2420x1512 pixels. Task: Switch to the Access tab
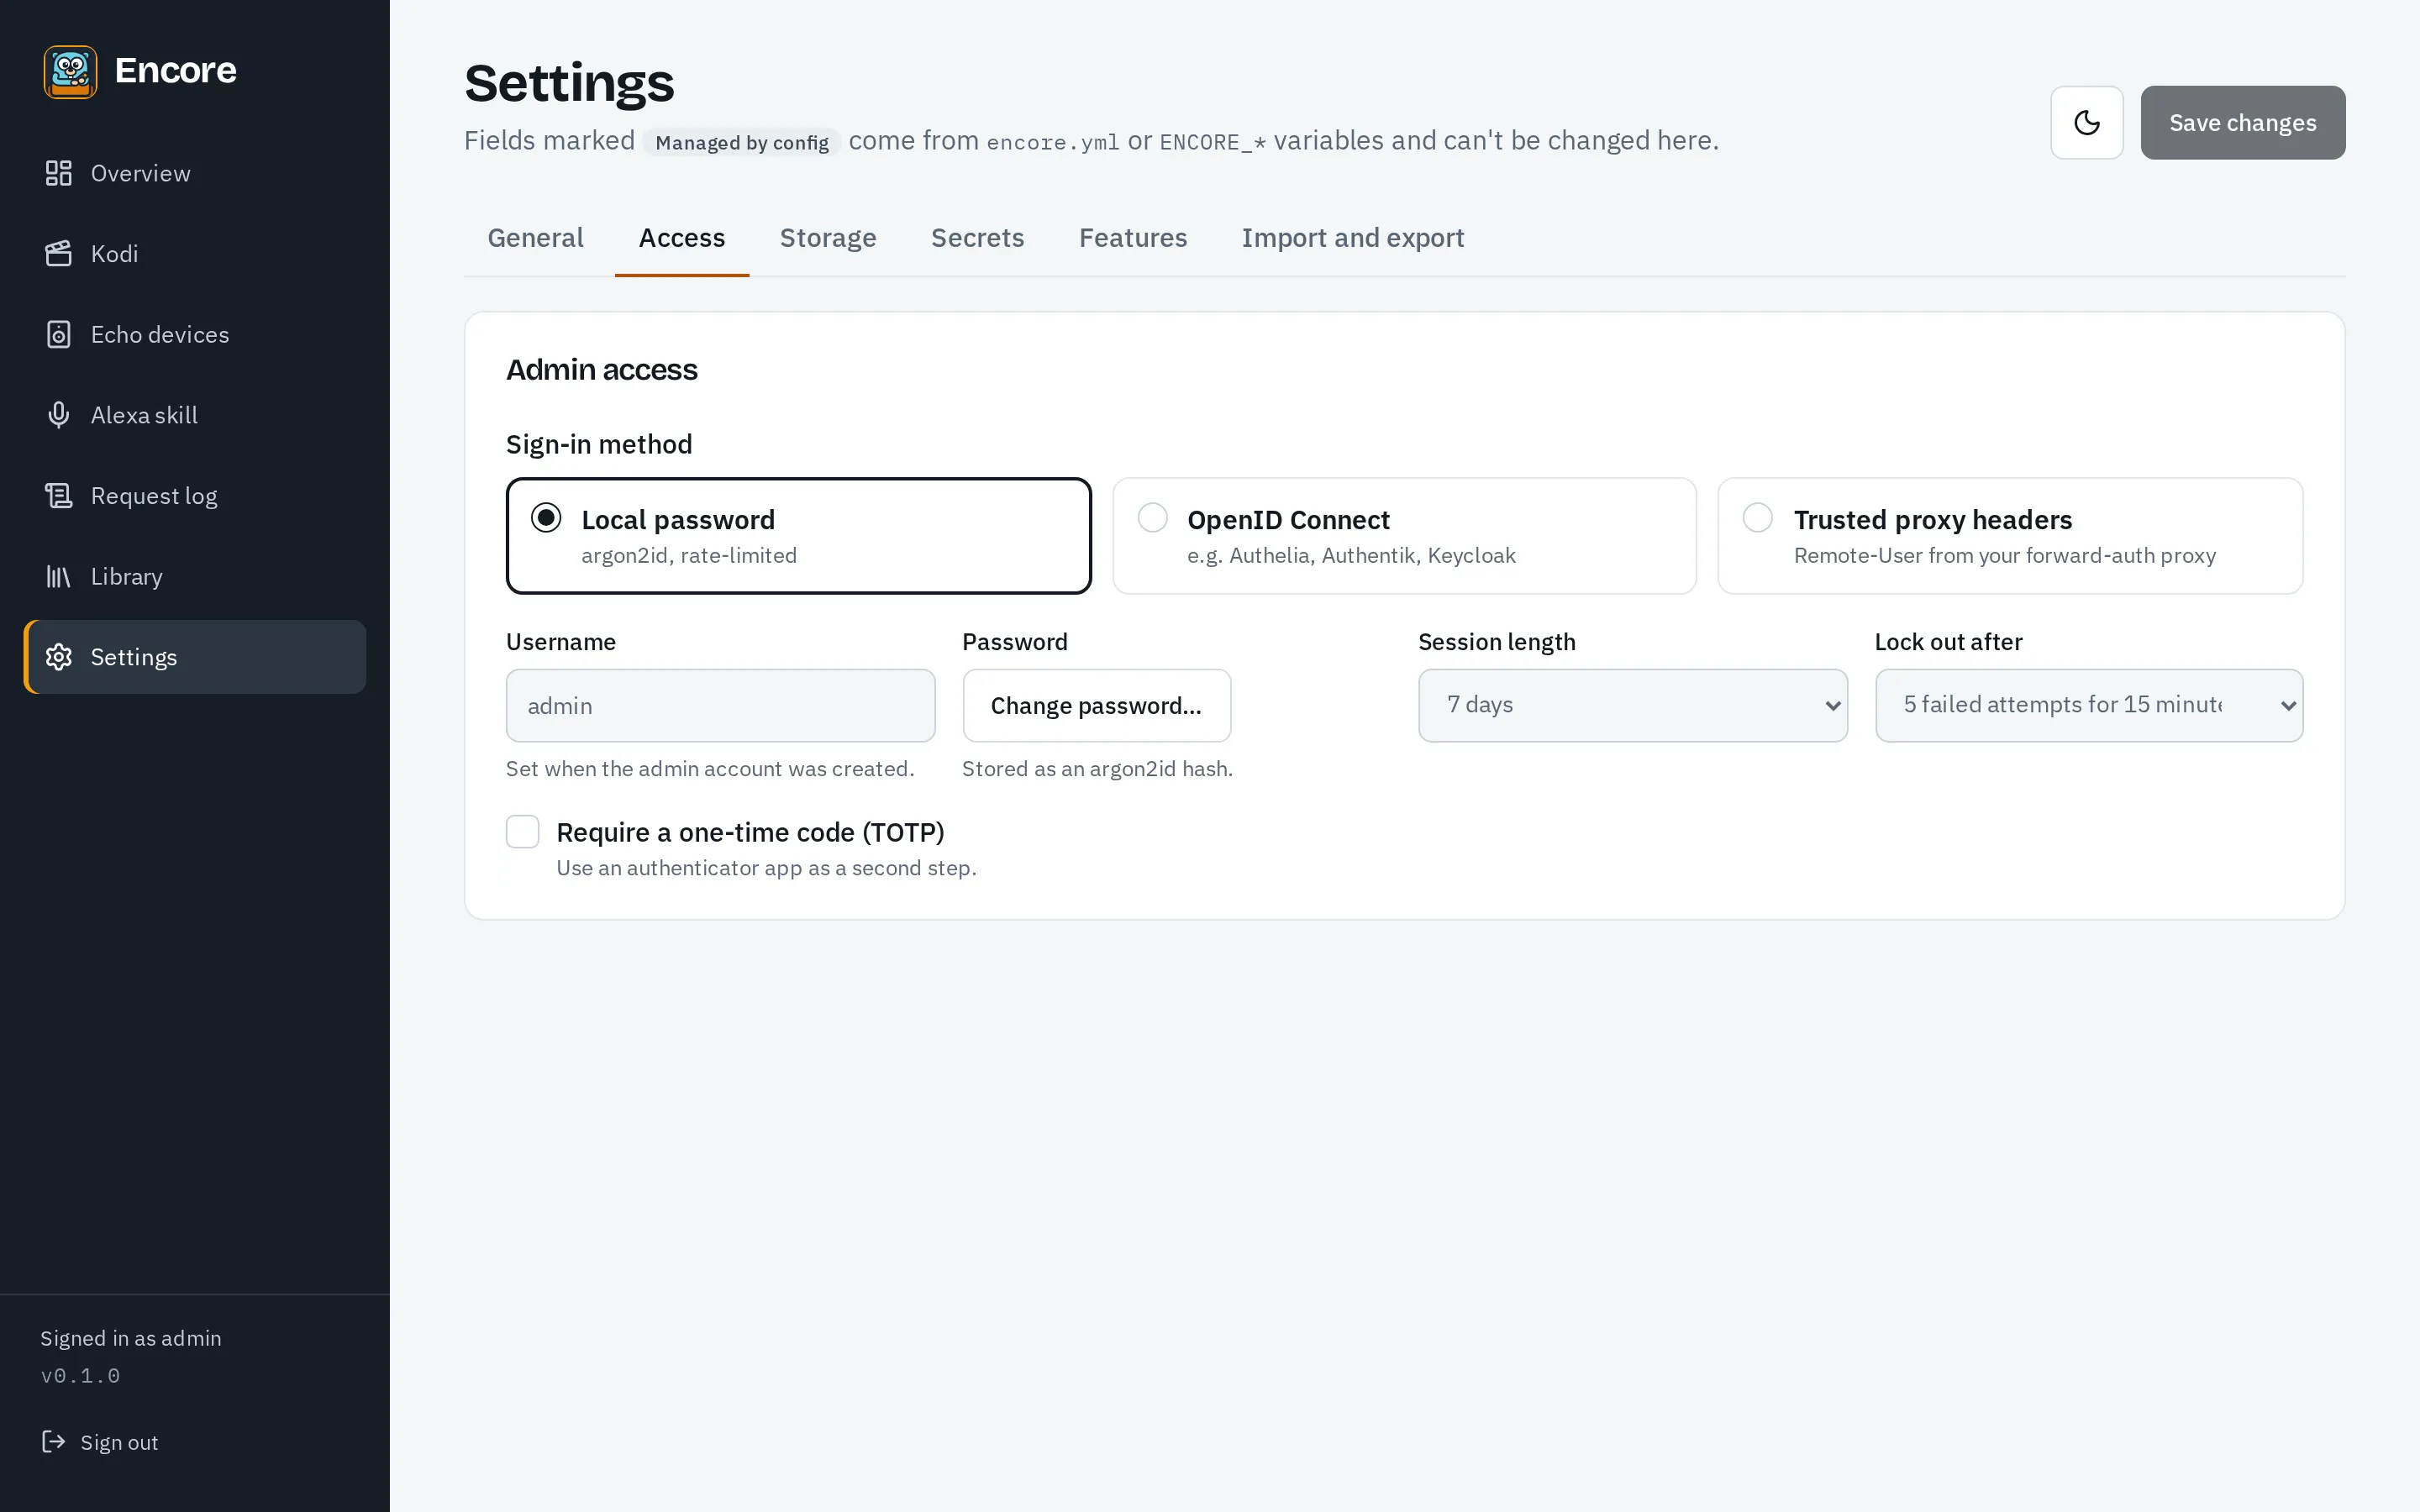[x=682, y=238]
